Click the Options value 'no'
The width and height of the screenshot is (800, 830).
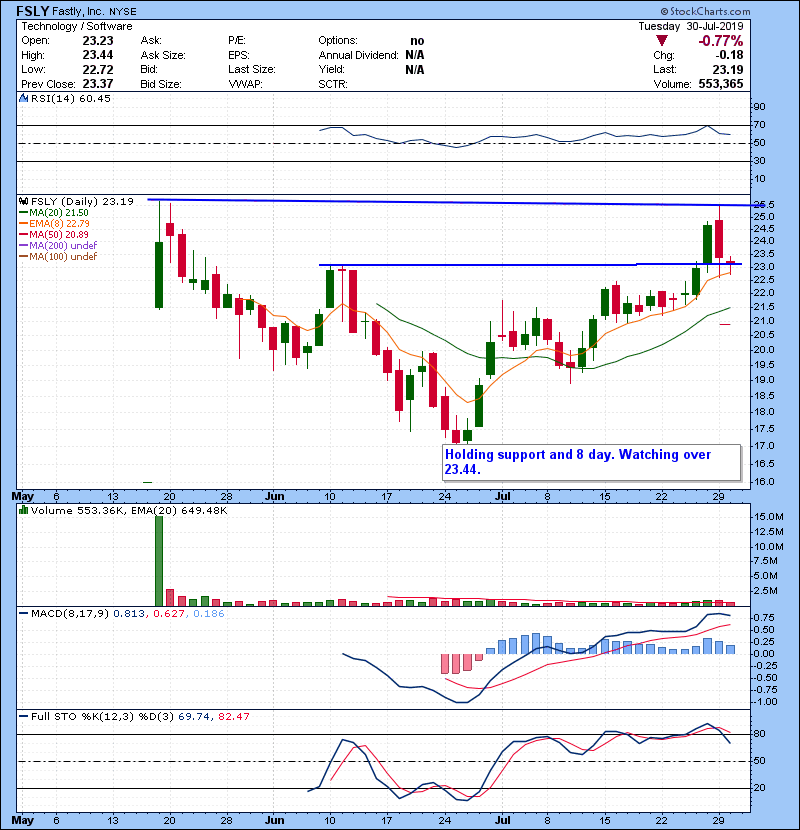[x=417, y=41]
